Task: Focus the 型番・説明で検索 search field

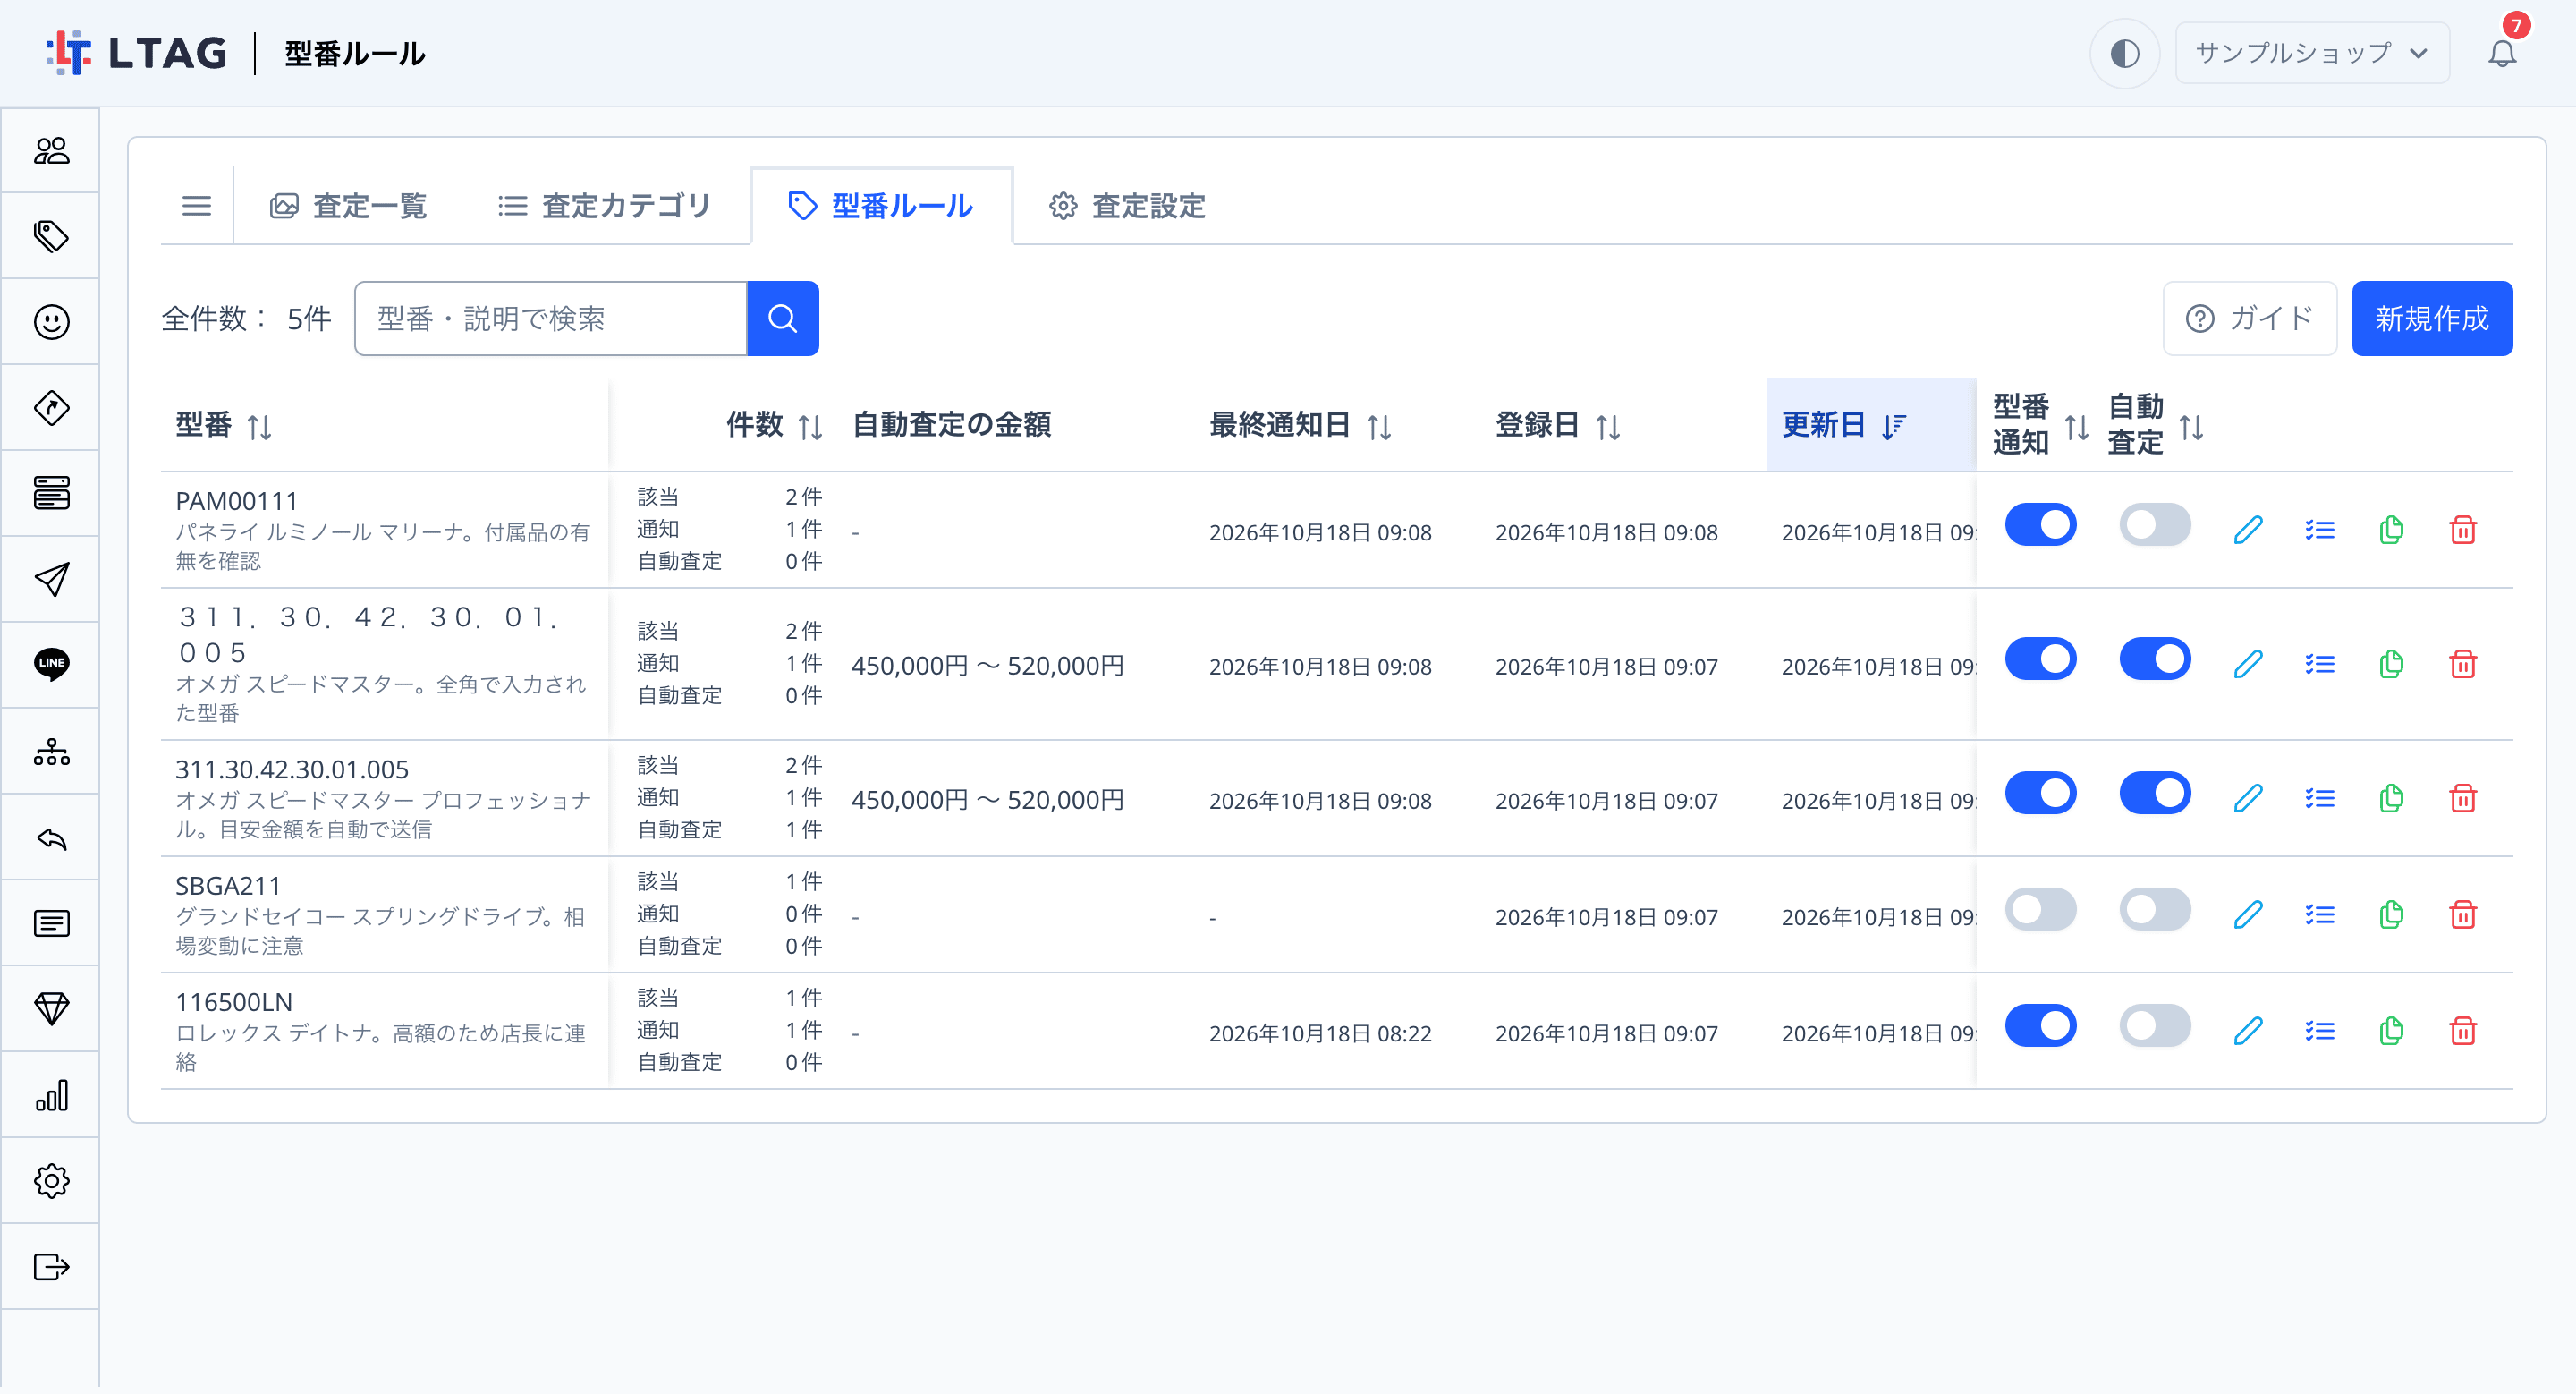Action: coord(551,319)
